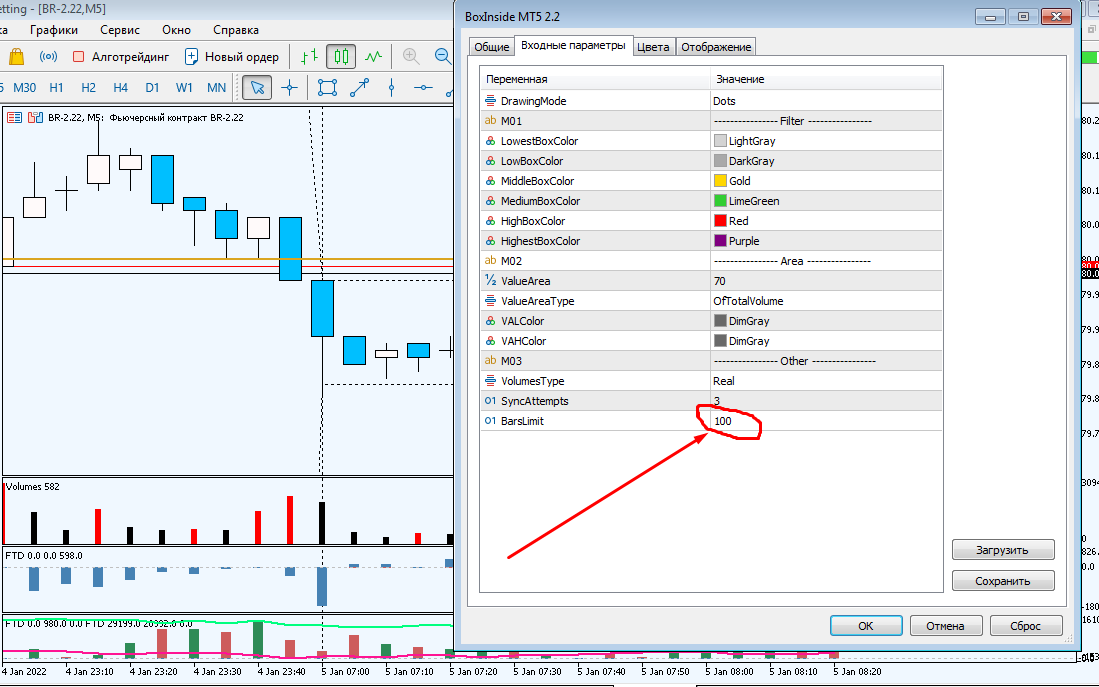Select the cursor arrow tool
Screen dimensions: 1099x687
(257, 88)
